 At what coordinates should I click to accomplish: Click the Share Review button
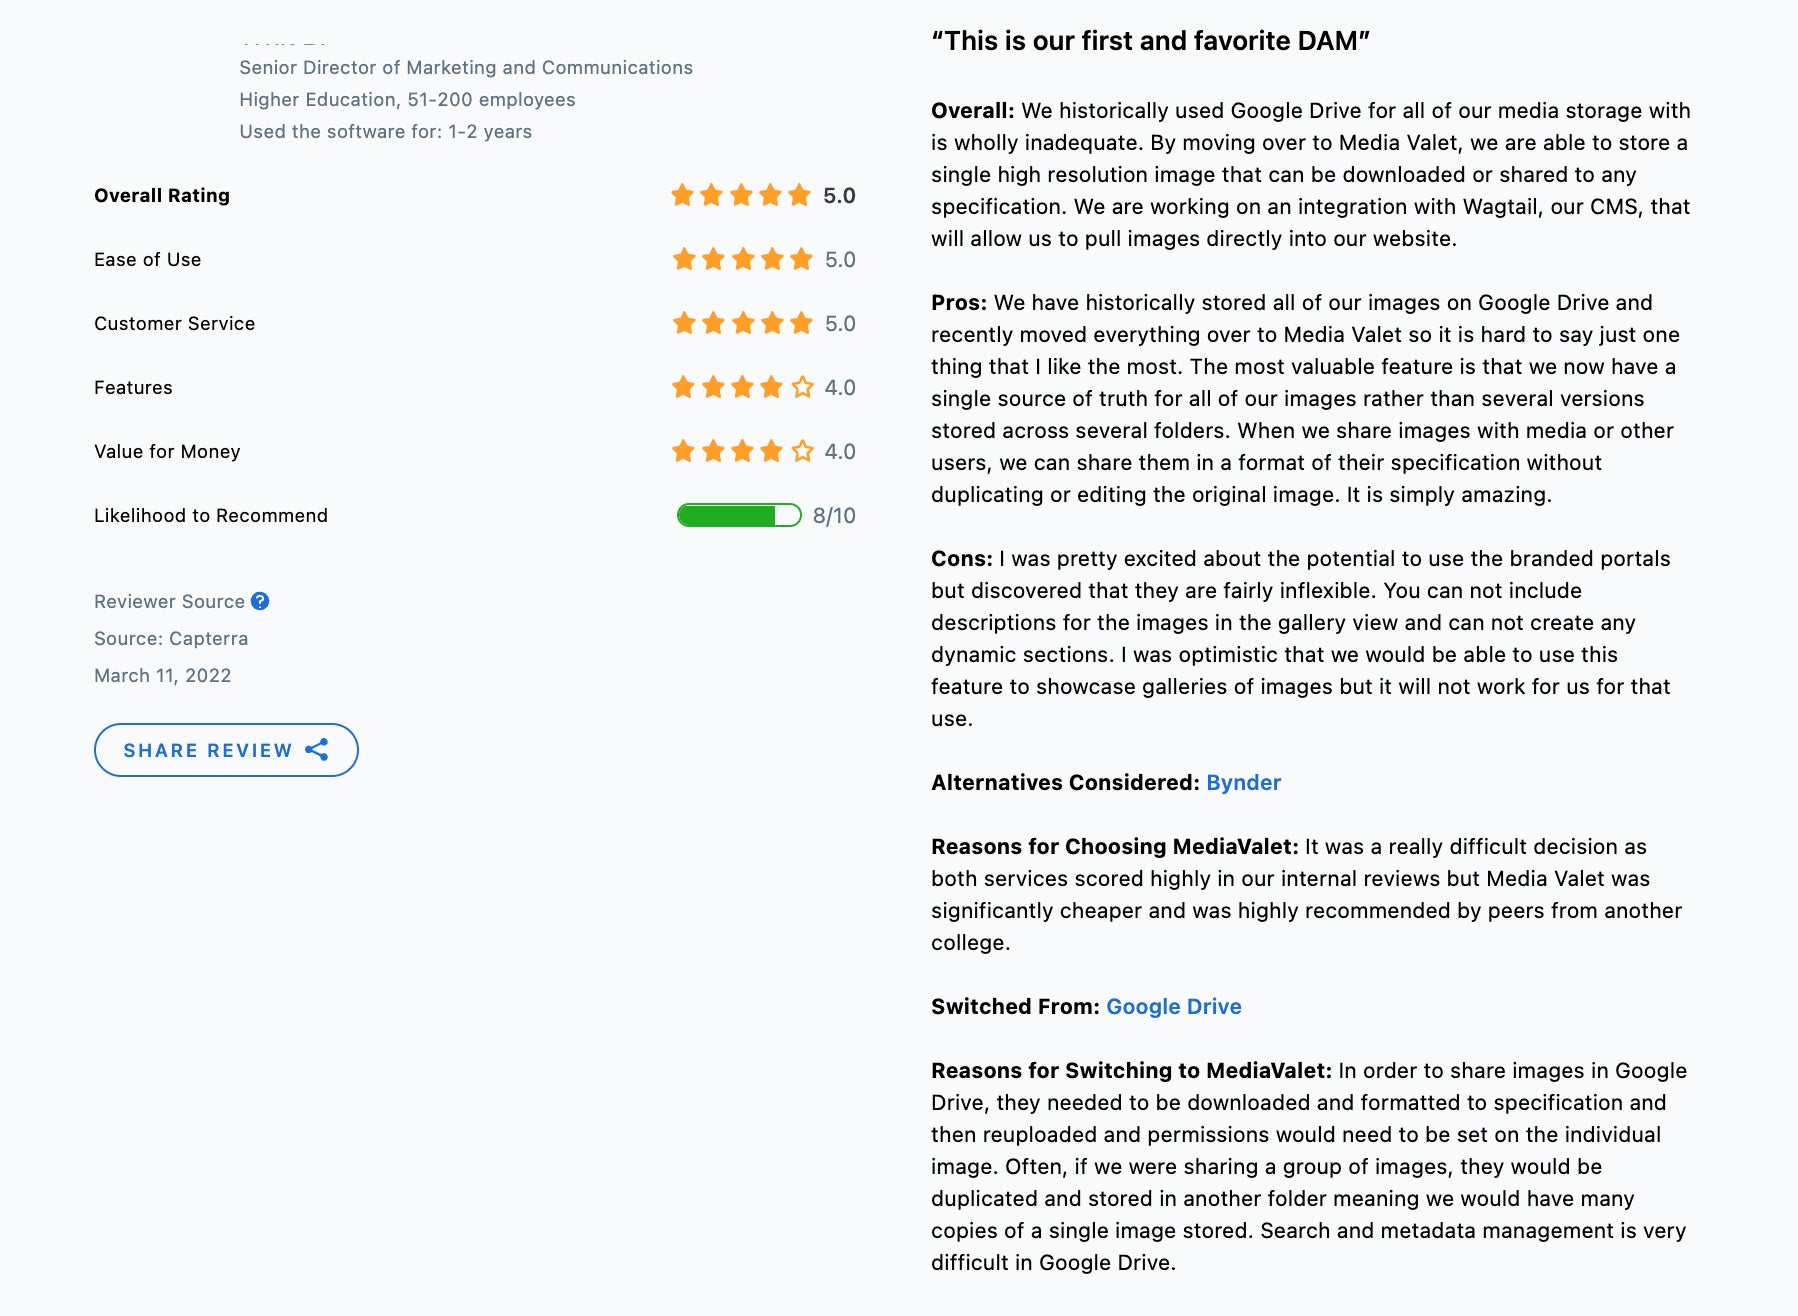226,750
